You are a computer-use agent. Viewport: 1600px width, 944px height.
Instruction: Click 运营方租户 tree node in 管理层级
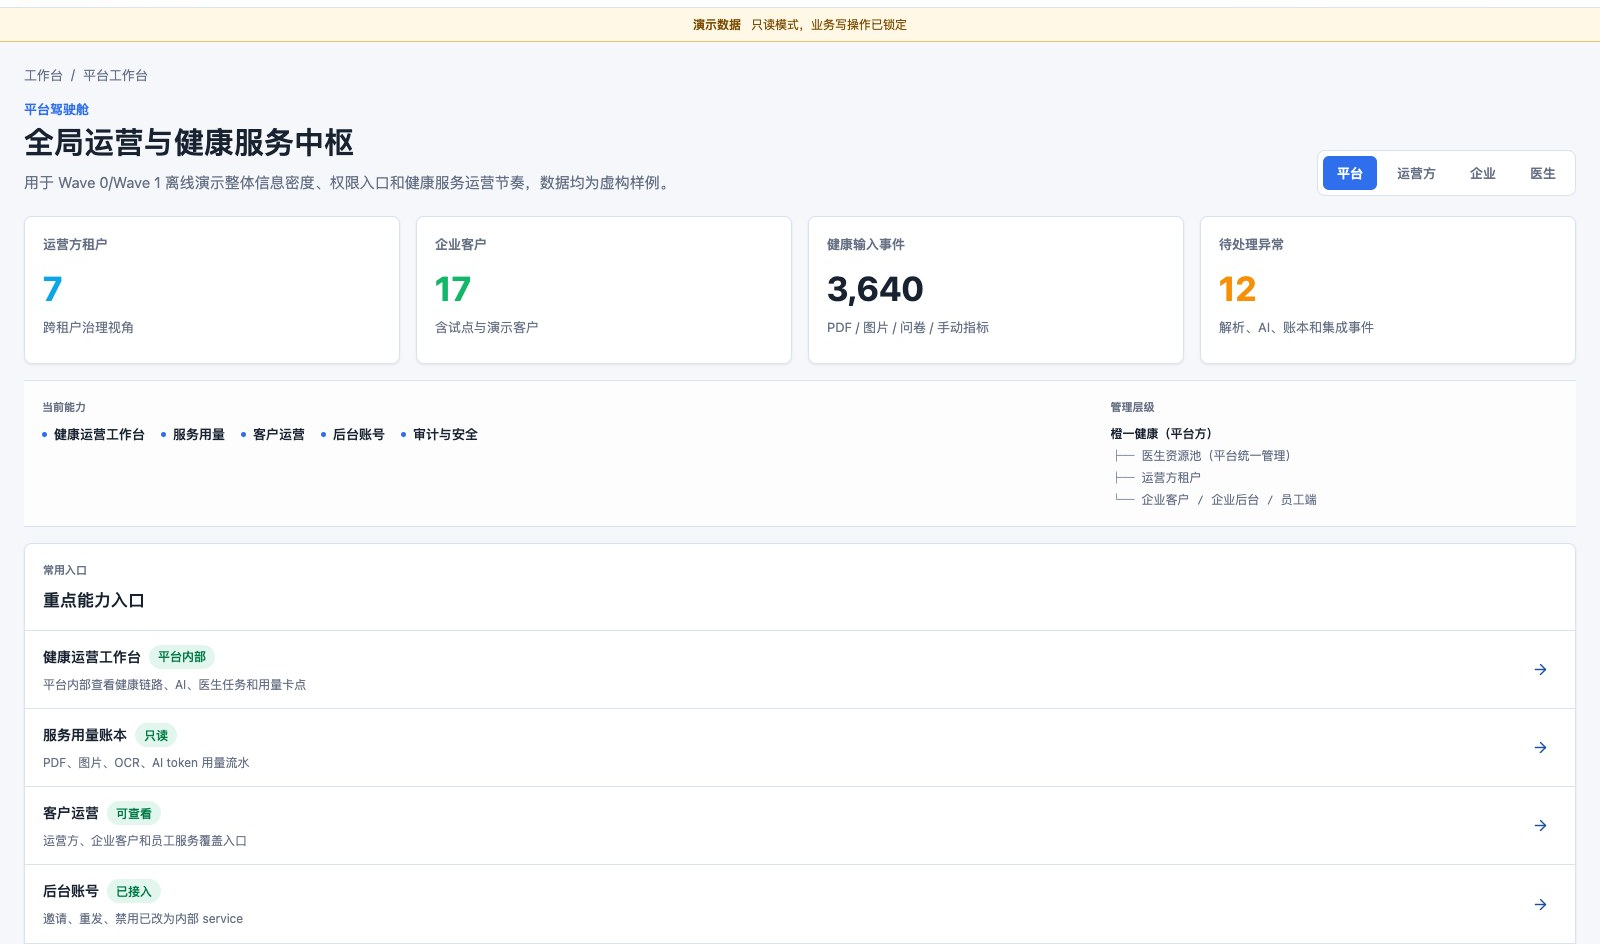[x=1171, y=477]
